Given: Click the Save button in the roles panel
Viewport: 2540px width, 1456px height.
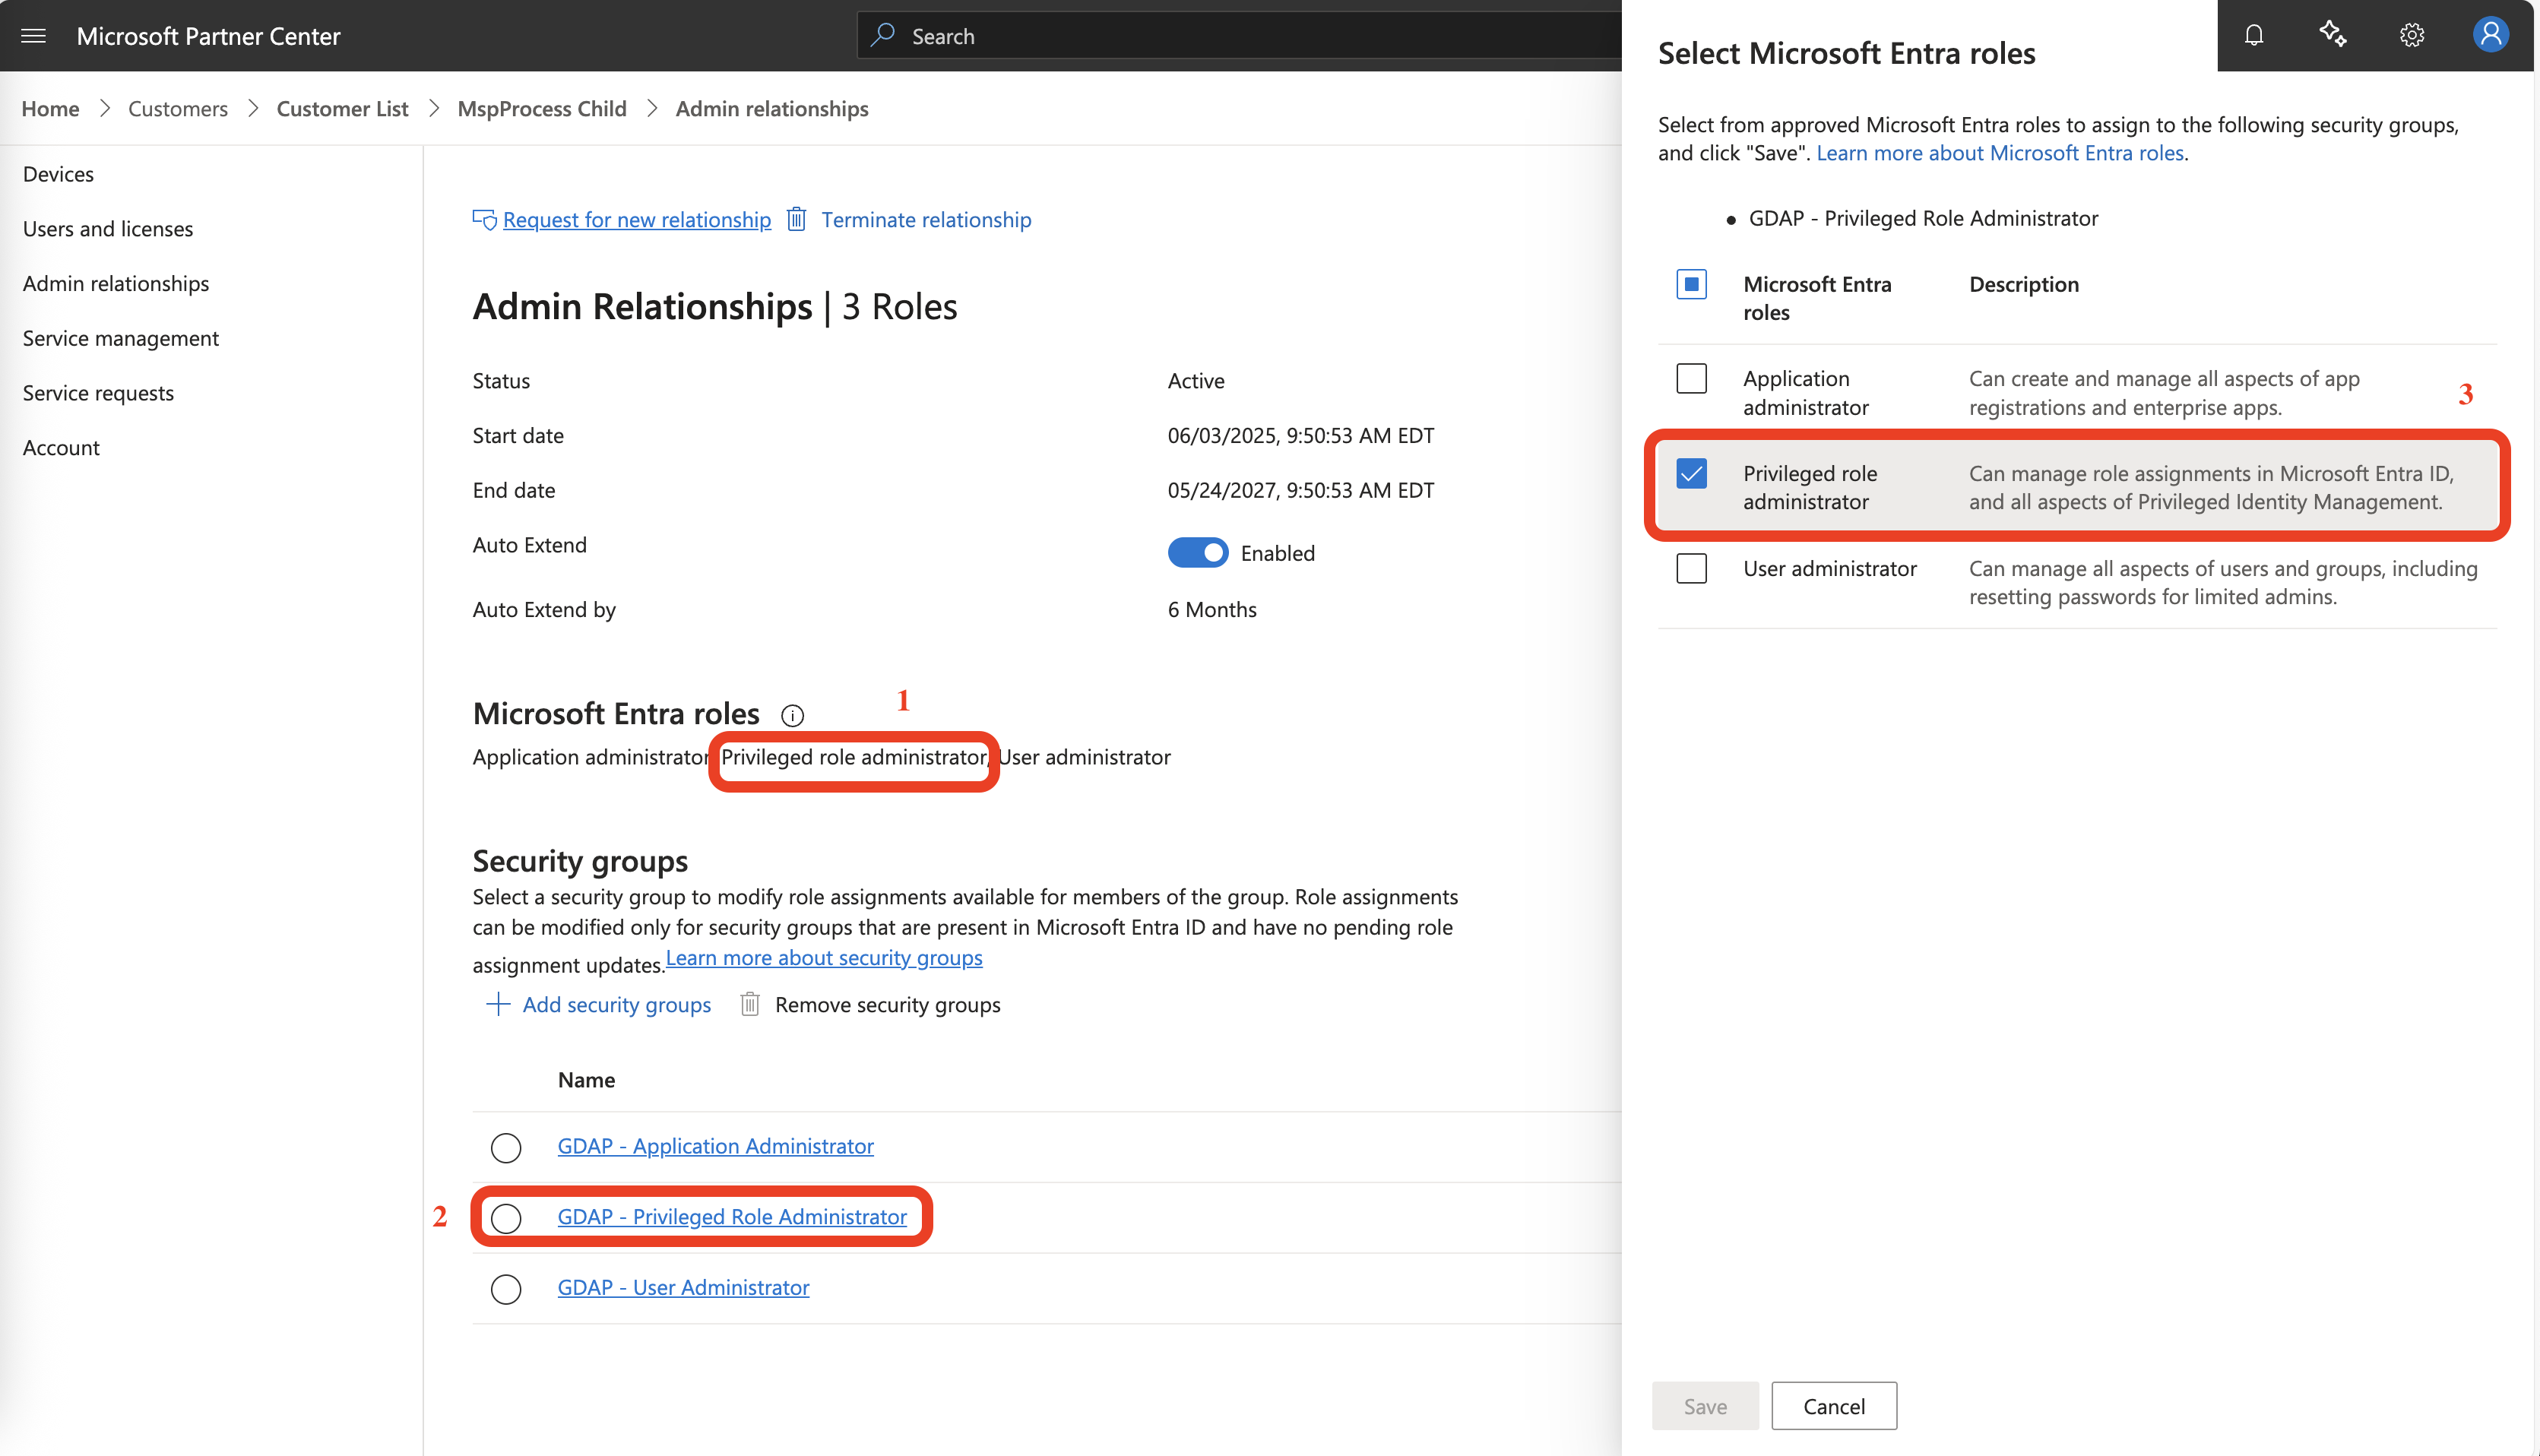Looking at the screenshot, I should click(x=1705, y=1406).
